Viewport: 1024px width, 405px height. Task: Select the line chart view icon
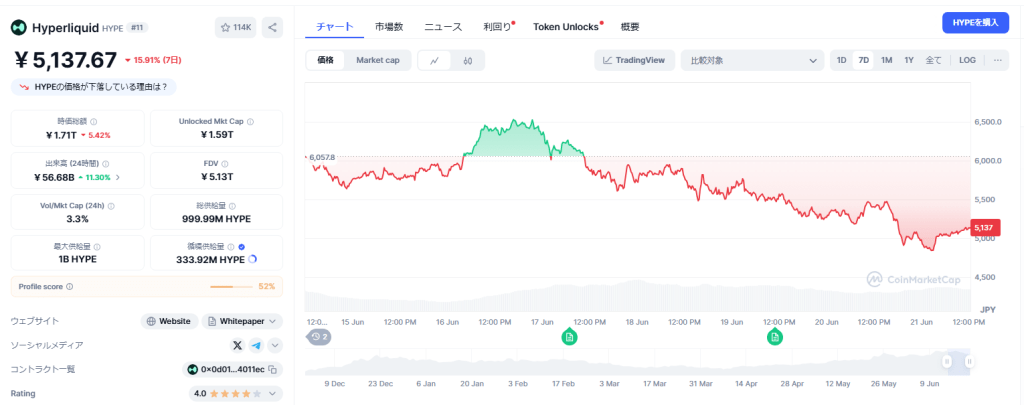(434, 60)
